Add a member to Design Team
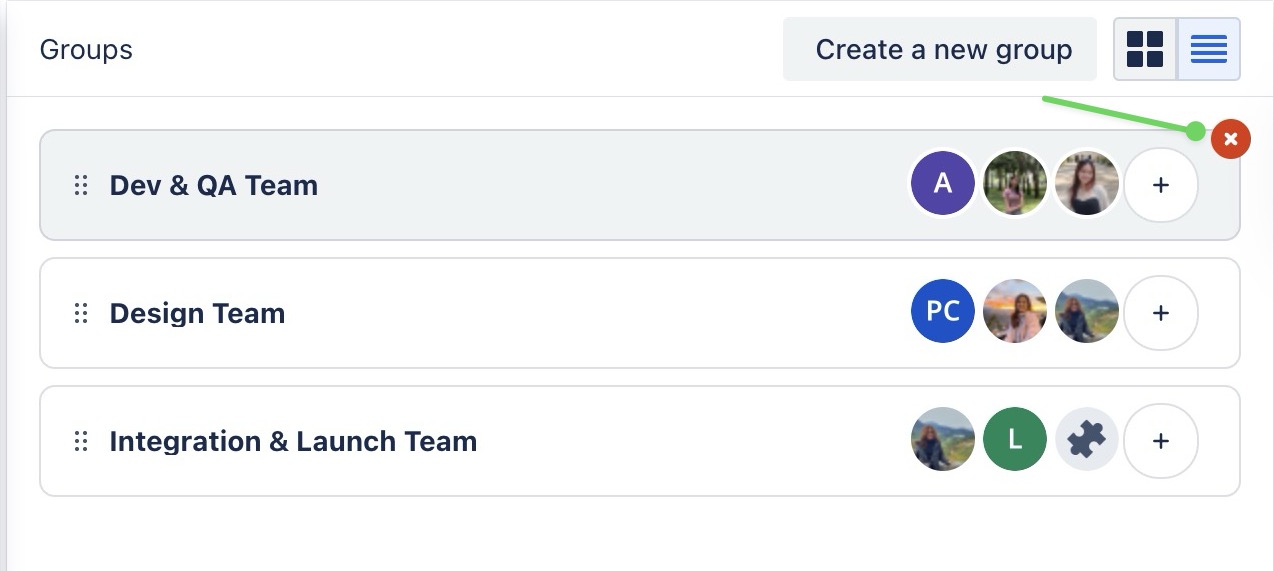Image resolution: width=1274 pixels, height=571 pixels. tap(1160, 313)
